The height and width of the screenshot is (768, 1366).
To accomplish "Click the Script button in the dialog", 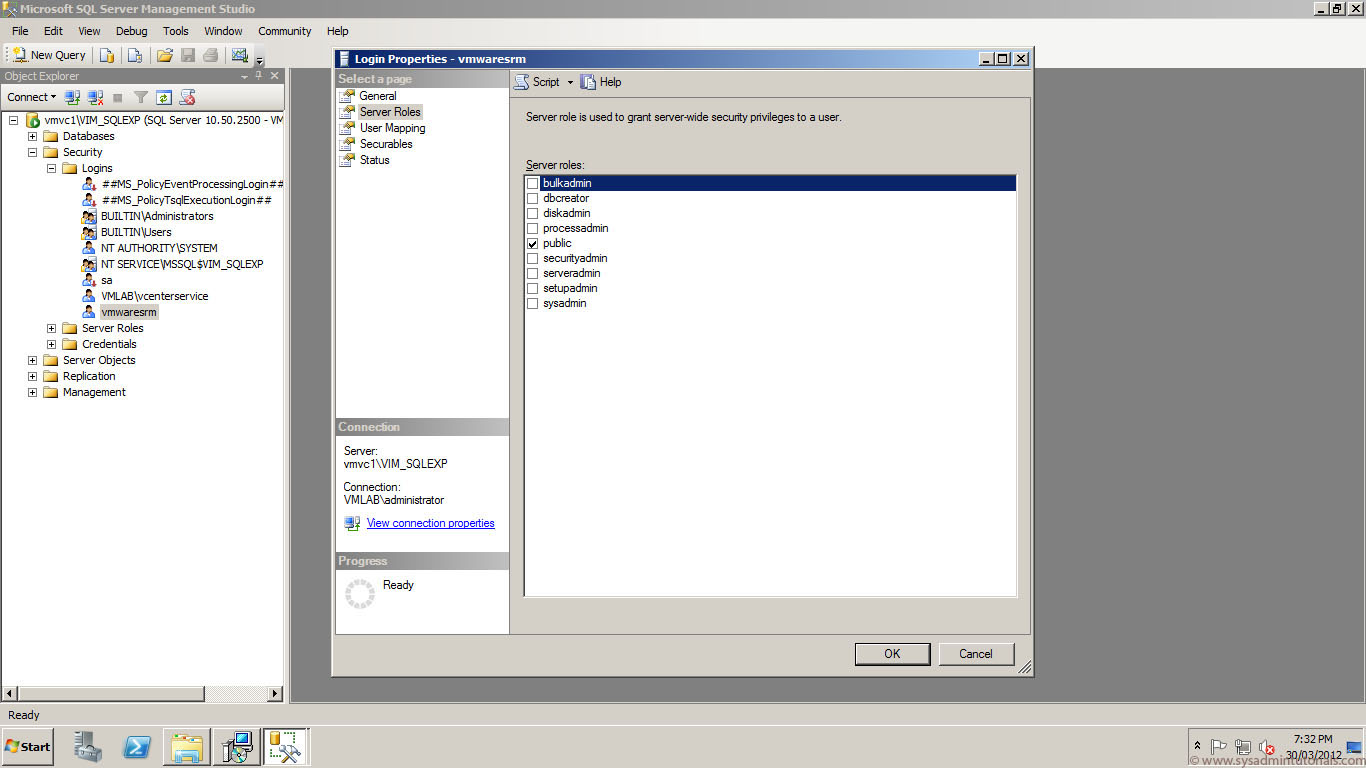I will (537, 82).
